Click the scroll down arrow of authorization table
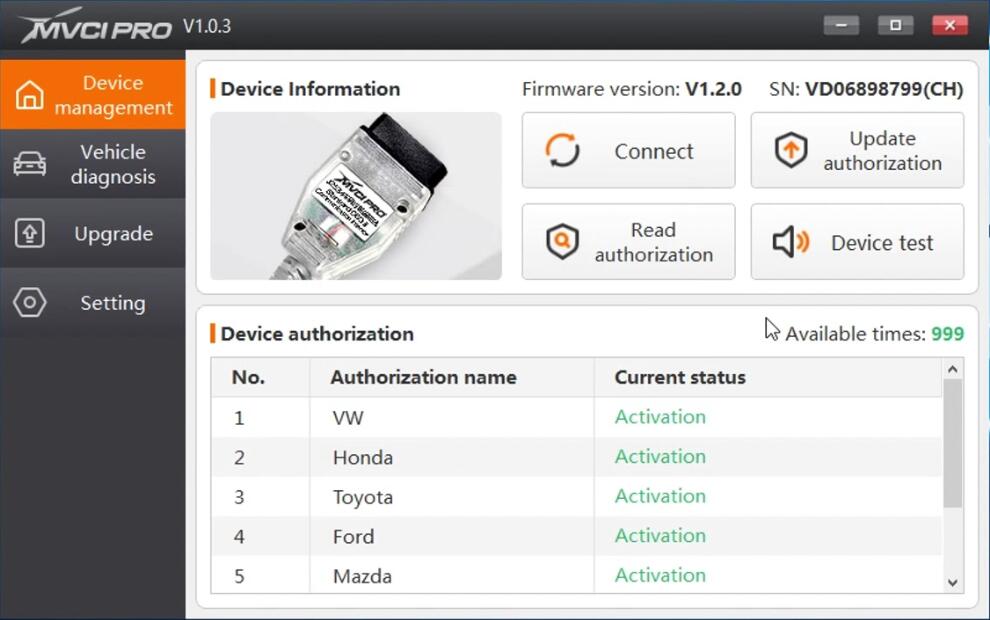The width and height of the screenshot is (990, 620). pos(953,583)
